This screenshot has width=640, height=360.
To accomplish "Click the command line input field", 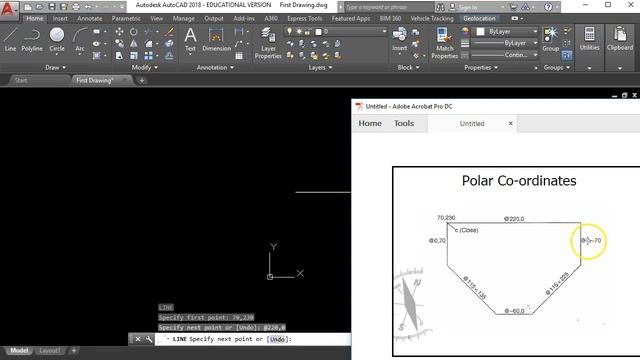I will coord(252,339).
